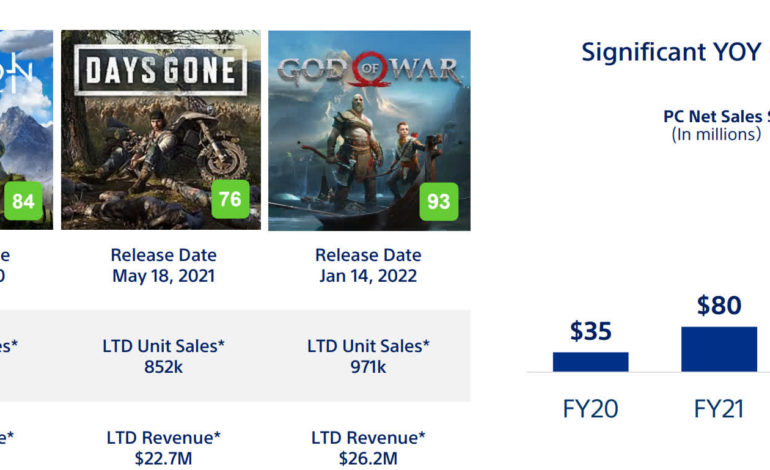The height and width of the screenshot is (470, 770).
Task: Click the Days Gone title logo
Action: (x=160, y=70)
